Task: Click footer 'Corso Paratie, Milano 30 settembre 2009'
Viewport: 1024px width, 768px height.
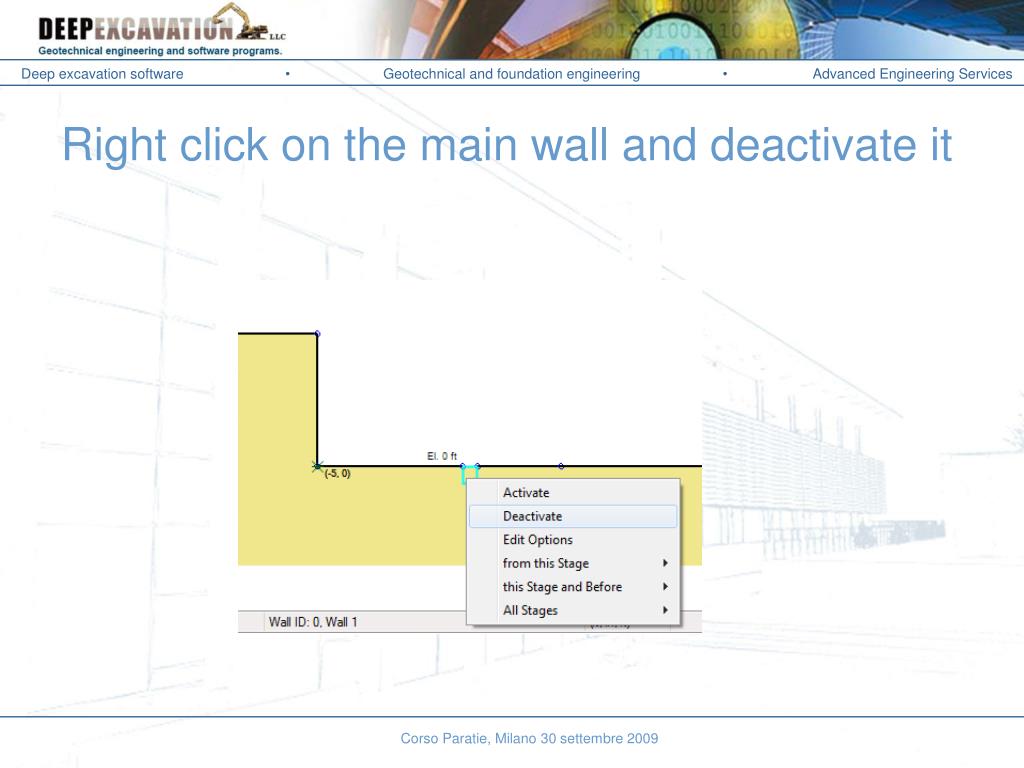Action: tap(529, 738)
